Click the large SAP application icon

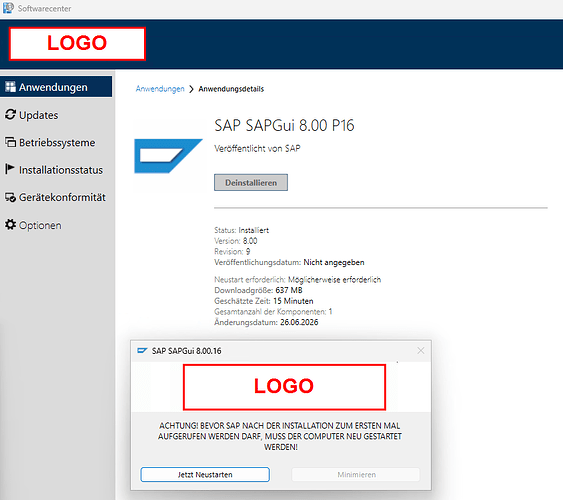(x=168, y=156)
